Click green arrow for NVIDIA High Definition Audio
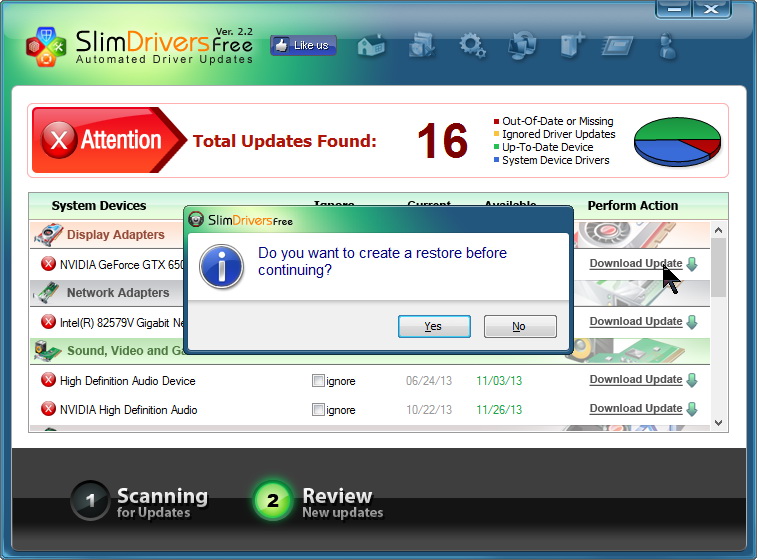This screenshot has width=757, height=560. coord(692,409)
